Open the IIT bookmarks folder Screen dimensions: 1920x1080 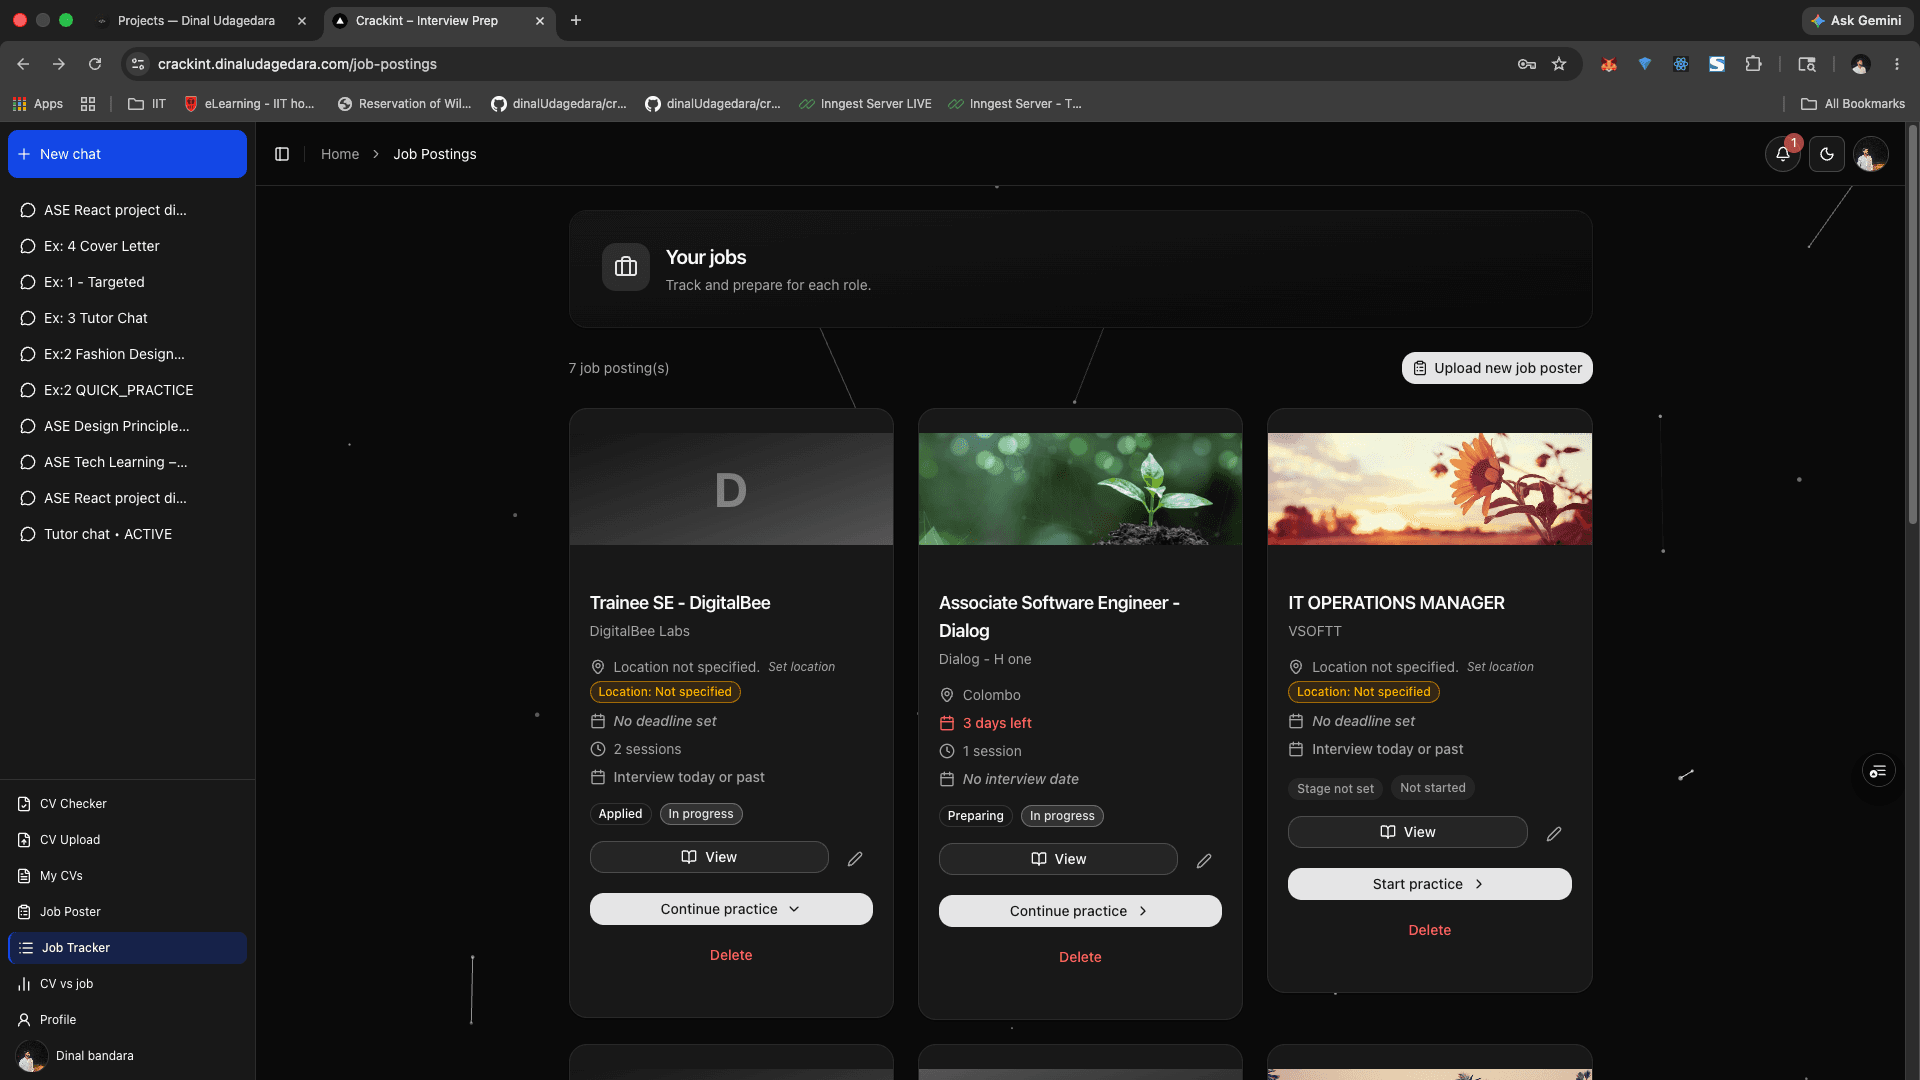[x=147, y=104]
